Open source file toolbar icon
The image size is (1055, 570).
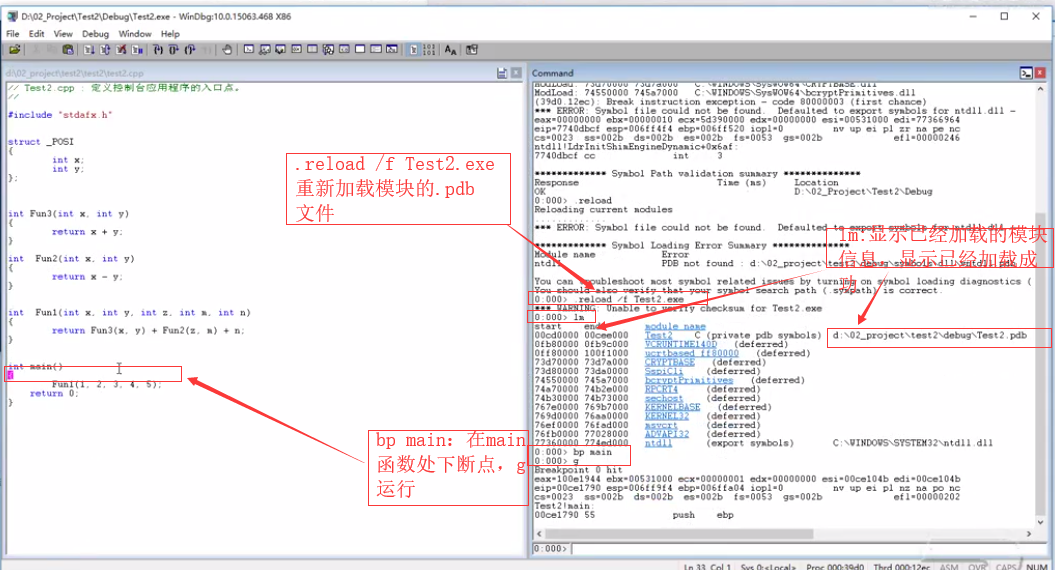(14, 50)
